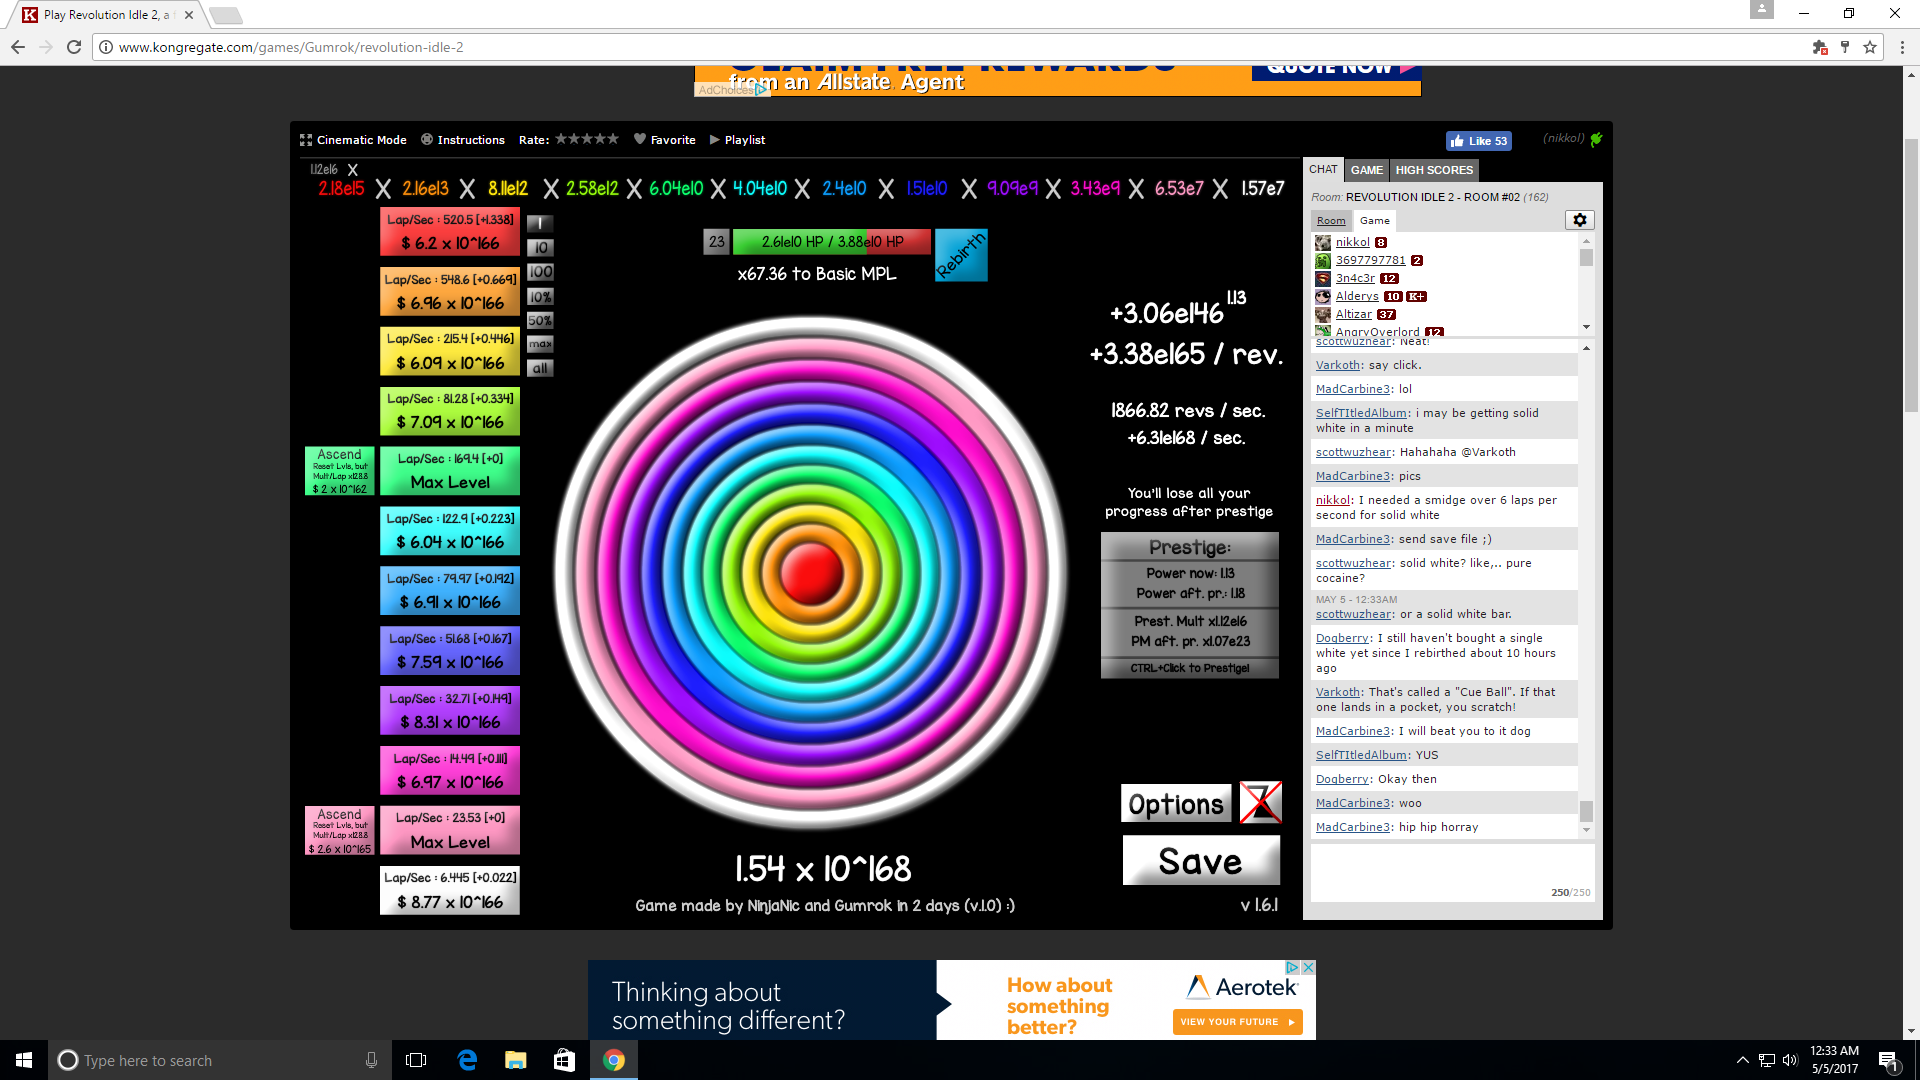Image resolution: width=1920 pixels, height=1080 pixels.
Task: Select buy amount max
Action: coord(540,344)
